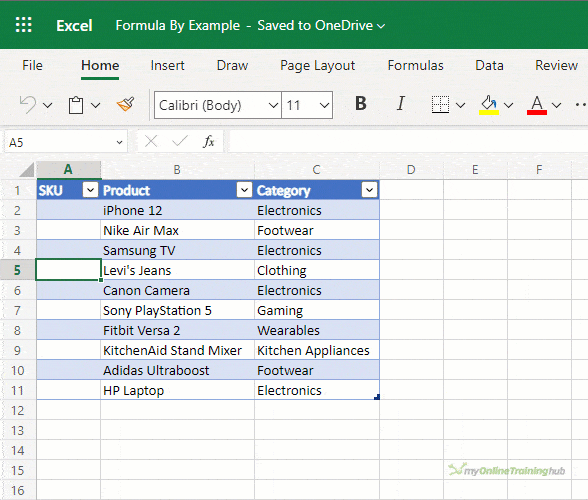Switch to the Review tab
This screenshot has width=588, height=500.
(556, 65)
